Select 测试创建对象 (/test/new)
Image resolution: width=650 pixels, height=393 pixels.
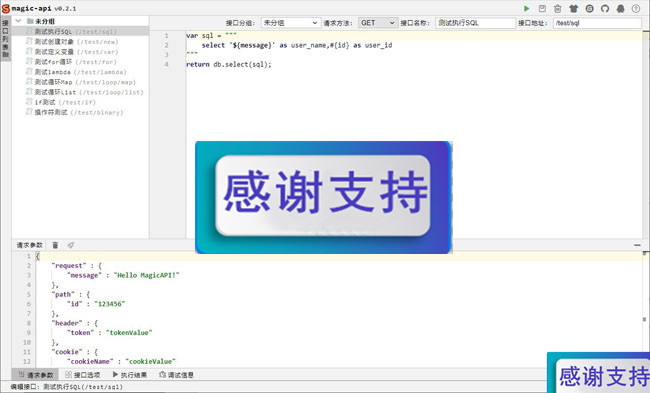pyautogui.click(x=80, y=41)
